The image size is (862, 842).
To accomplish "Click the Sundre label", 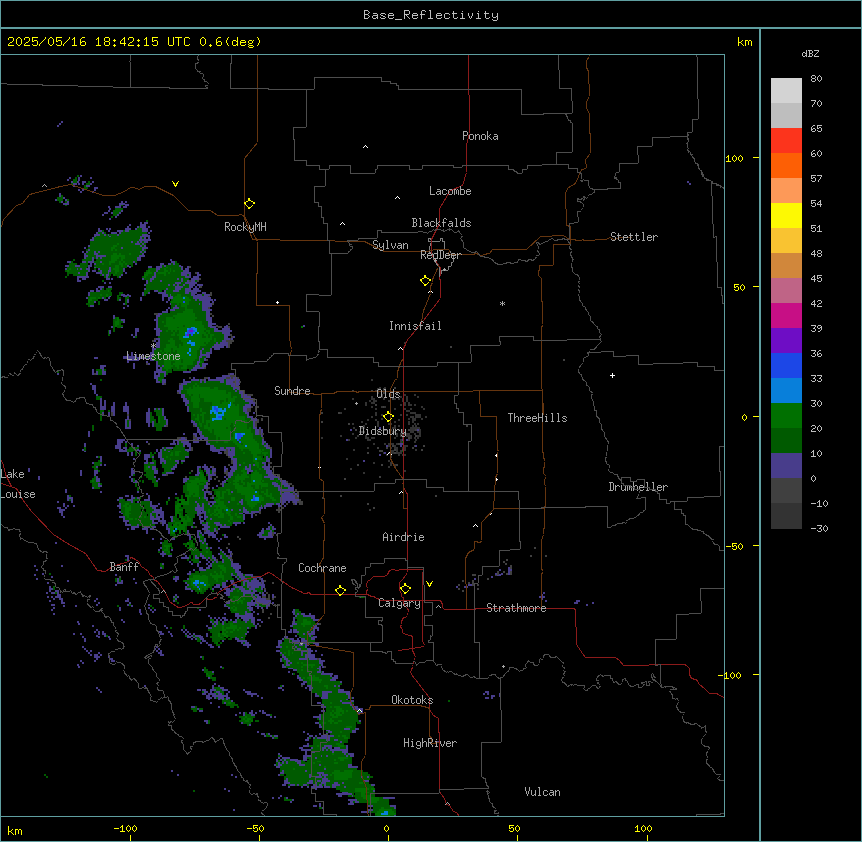I will point(292,391).
